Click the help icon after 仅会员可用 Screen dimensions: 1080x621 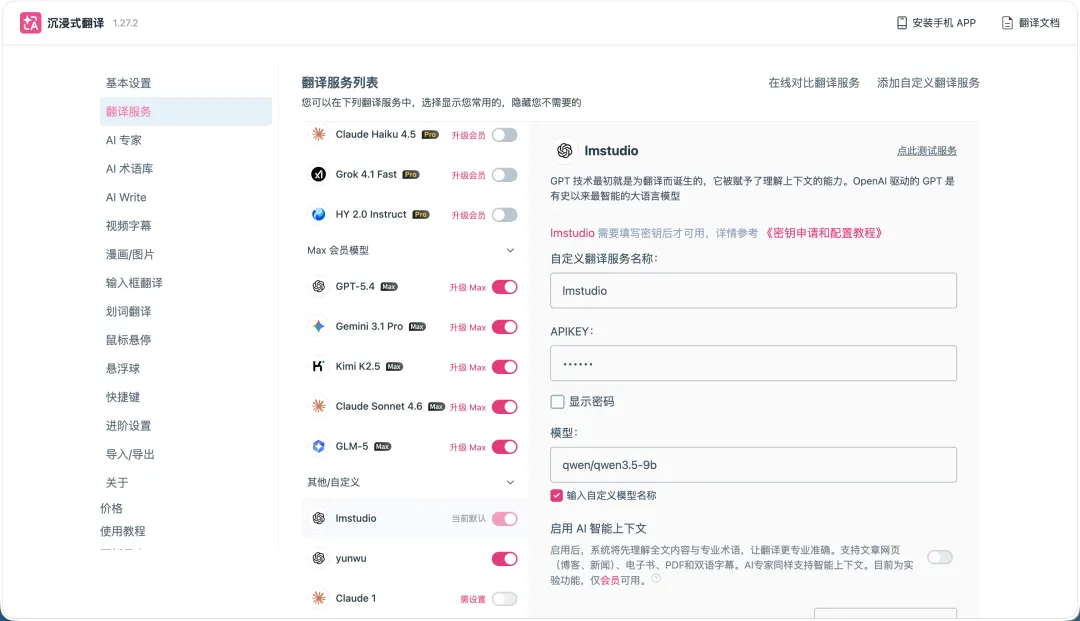[656, 578]
